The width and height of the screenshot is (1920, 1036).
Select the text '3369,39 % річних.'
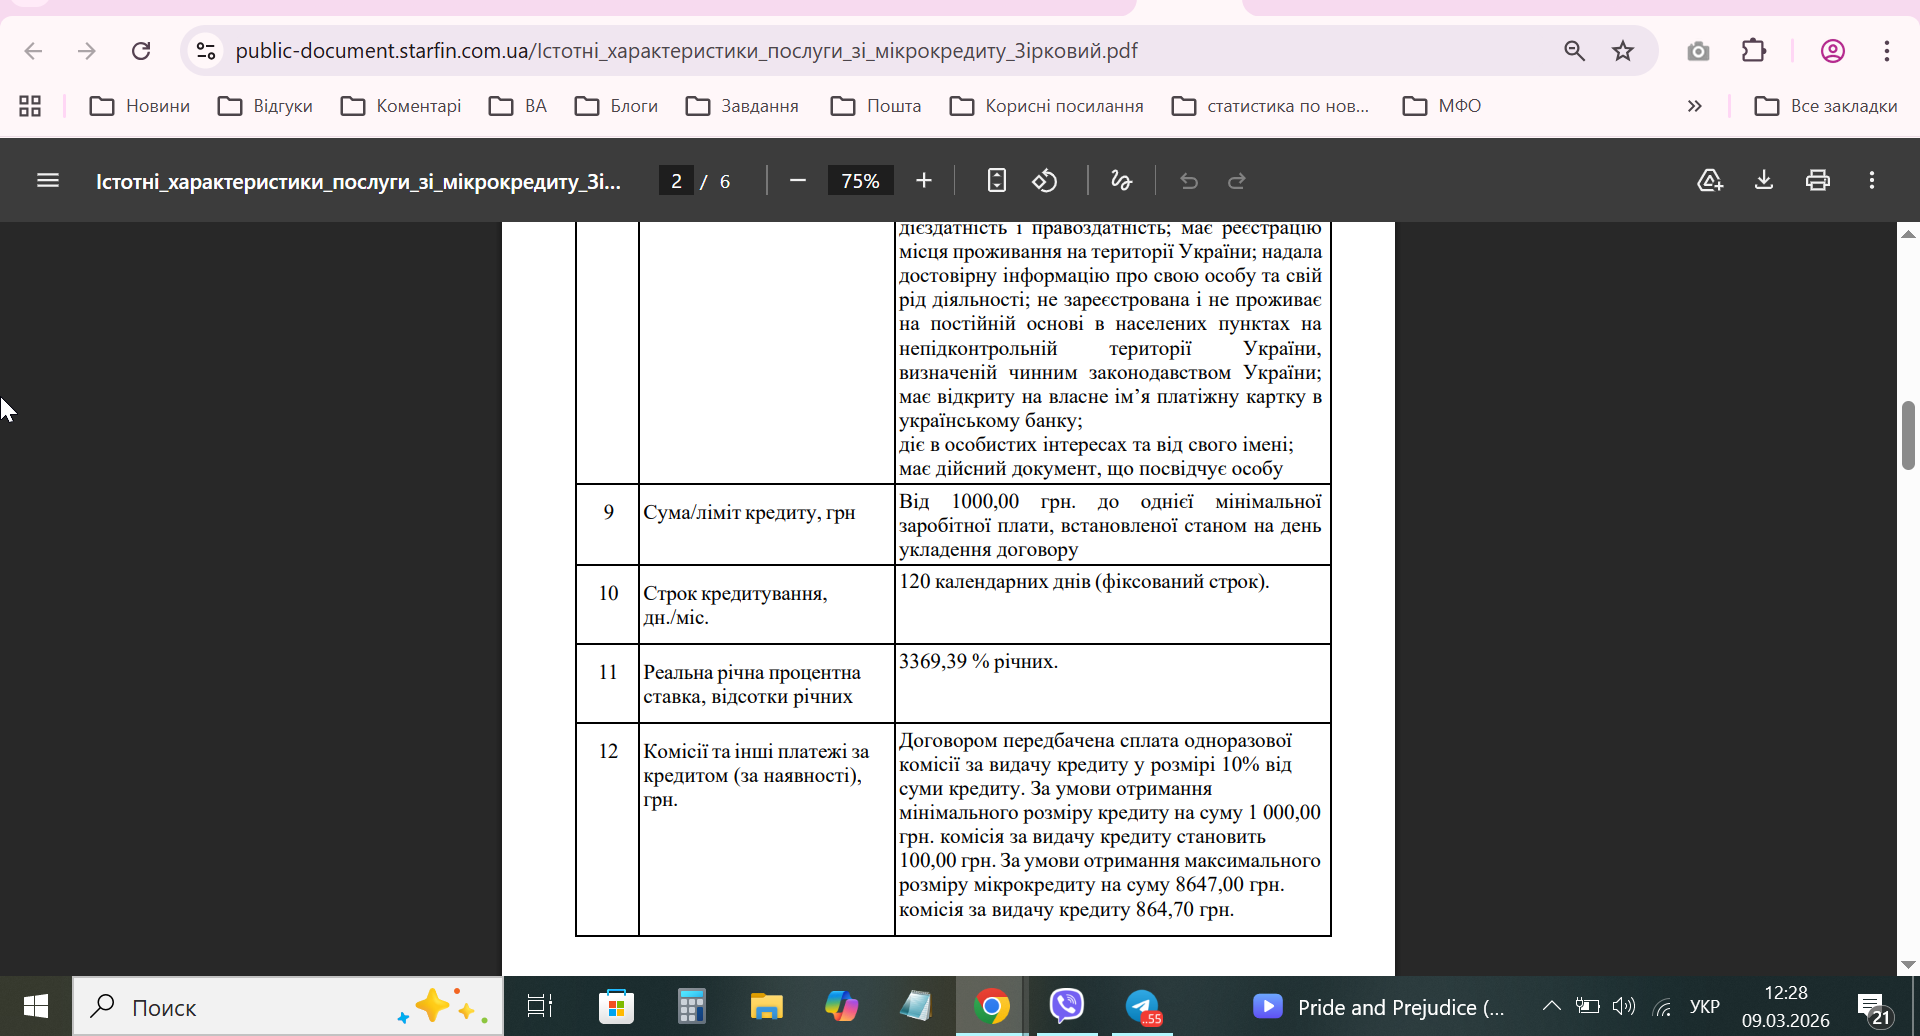[x=978, y=661]
